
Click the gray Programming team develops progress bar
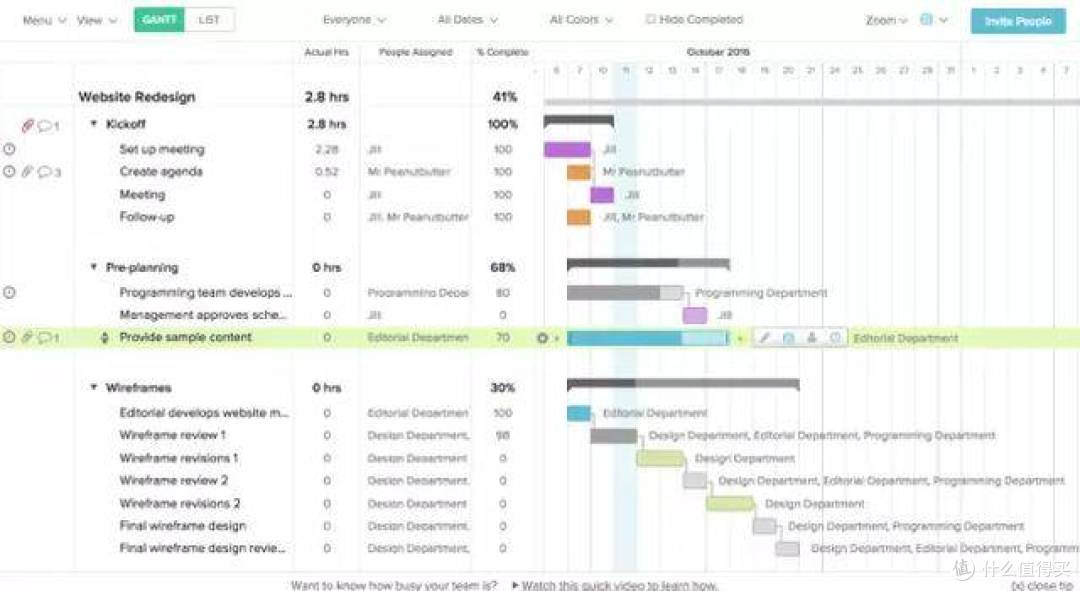(625, 293)
